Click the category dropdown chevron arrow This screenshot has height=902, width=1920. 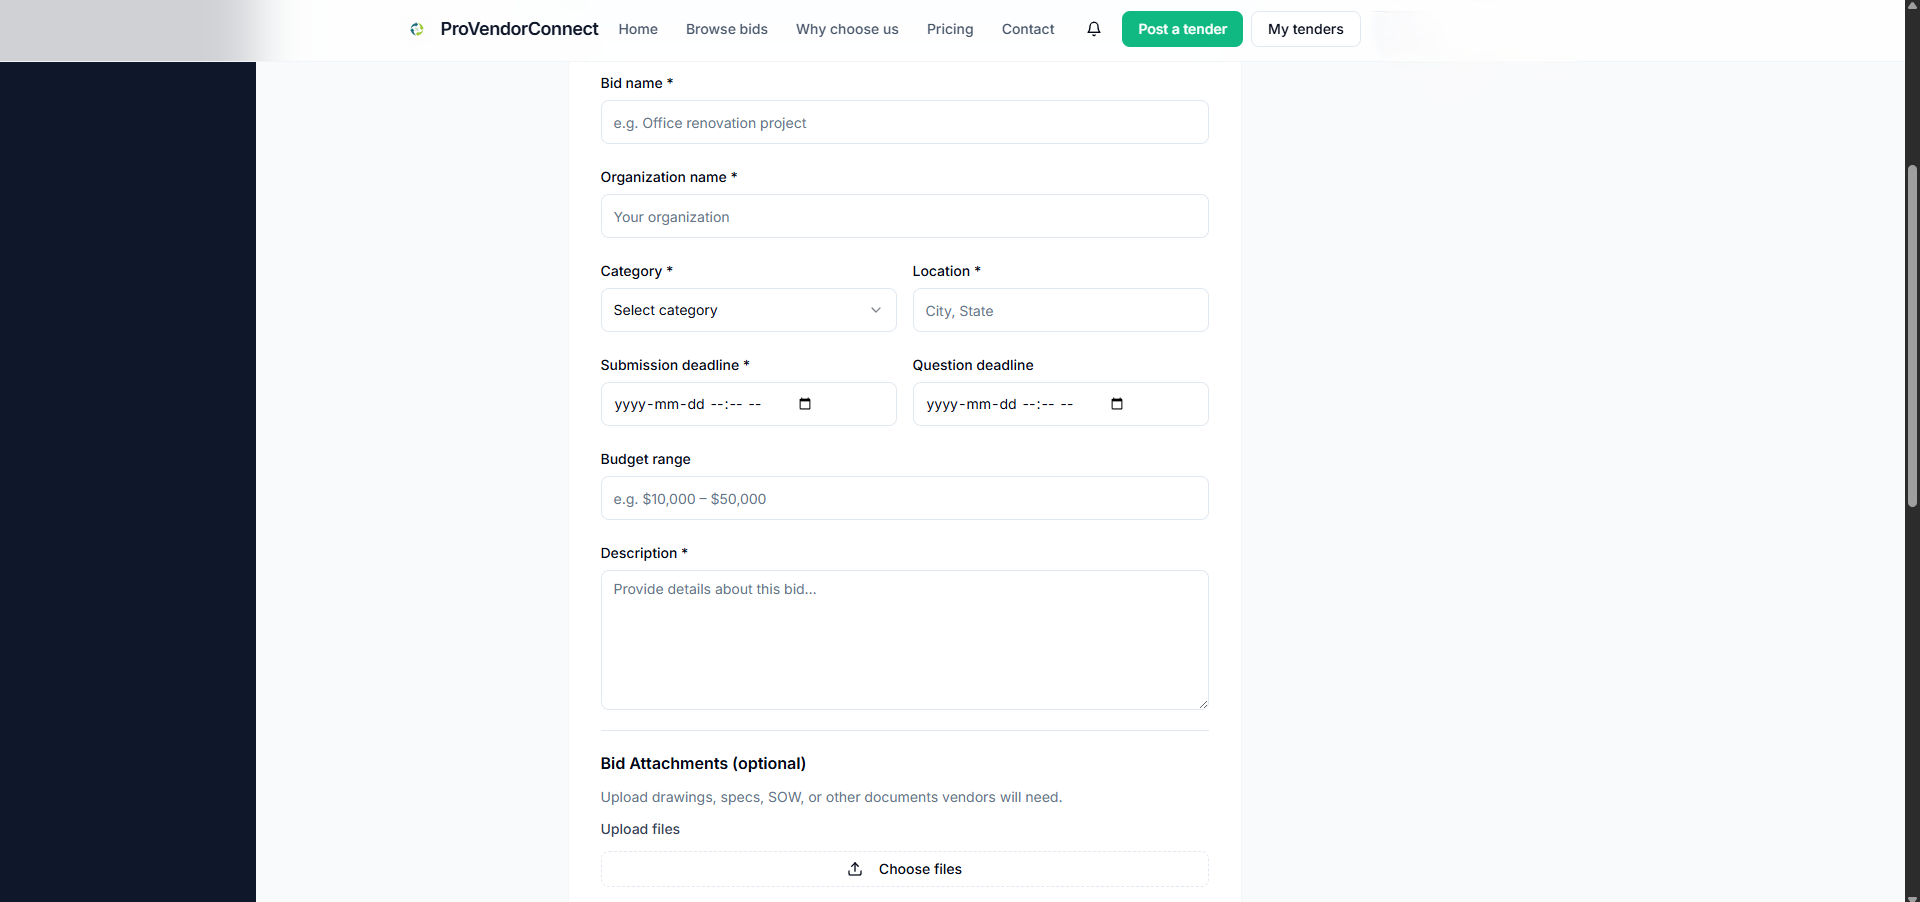[876, 310]
